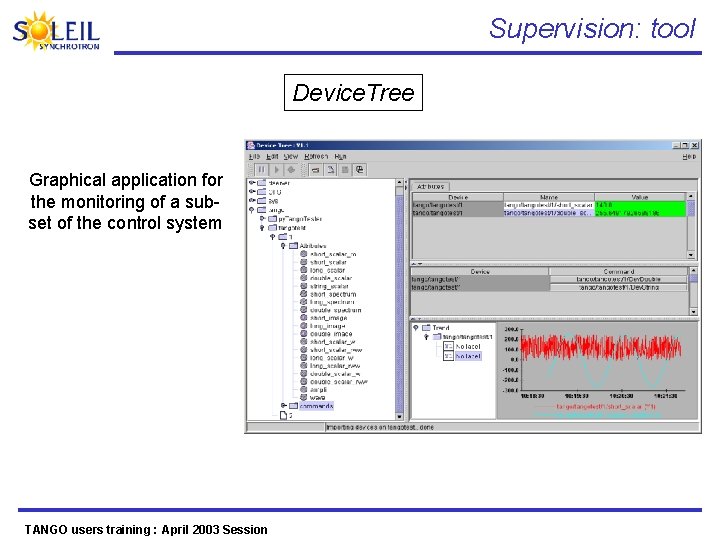Open the Run menu
720x540 pixels.
[x=340, y=157]
